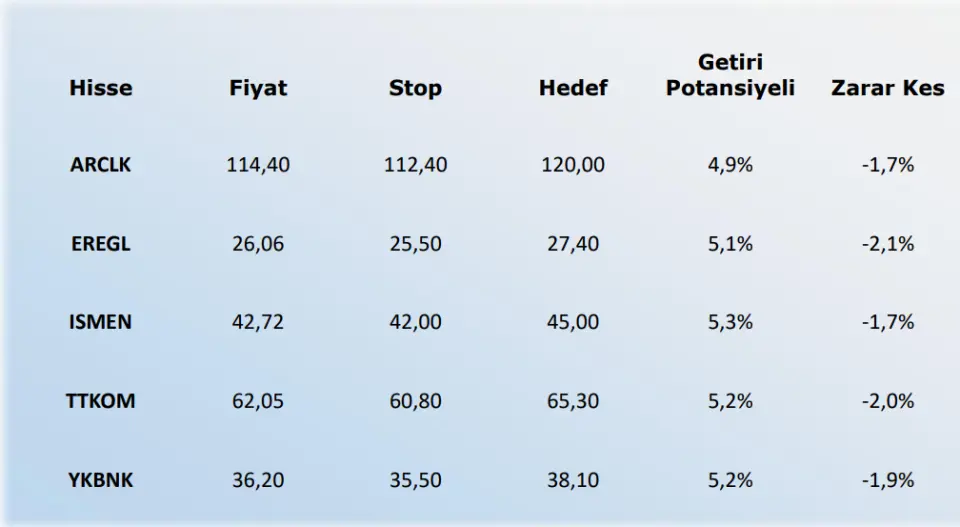Click TTKOM return potential 5,2%
This screenshot has width=960, height=527.
pyautogui.click(x=730, y=402)
